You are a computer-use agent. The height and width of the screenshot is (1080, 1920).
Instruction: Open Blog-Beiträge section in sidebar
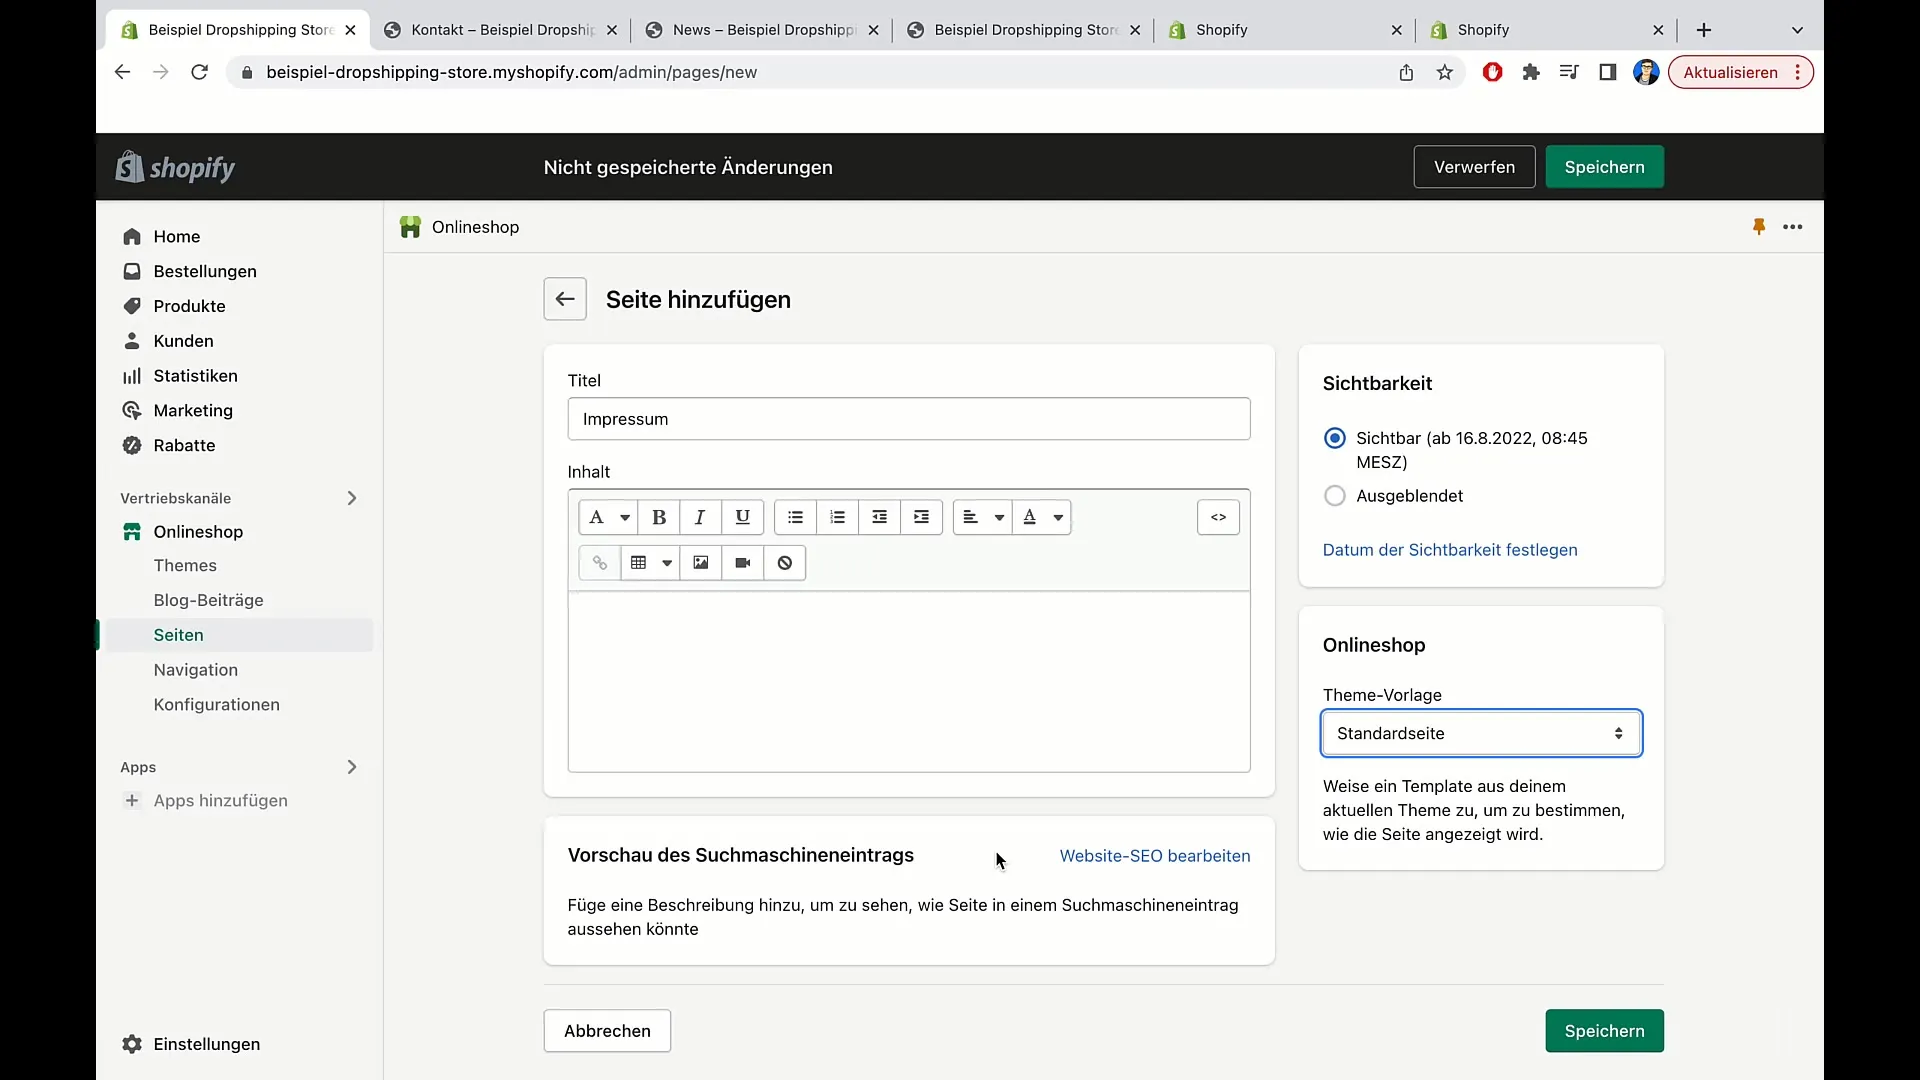pos(208,600)
